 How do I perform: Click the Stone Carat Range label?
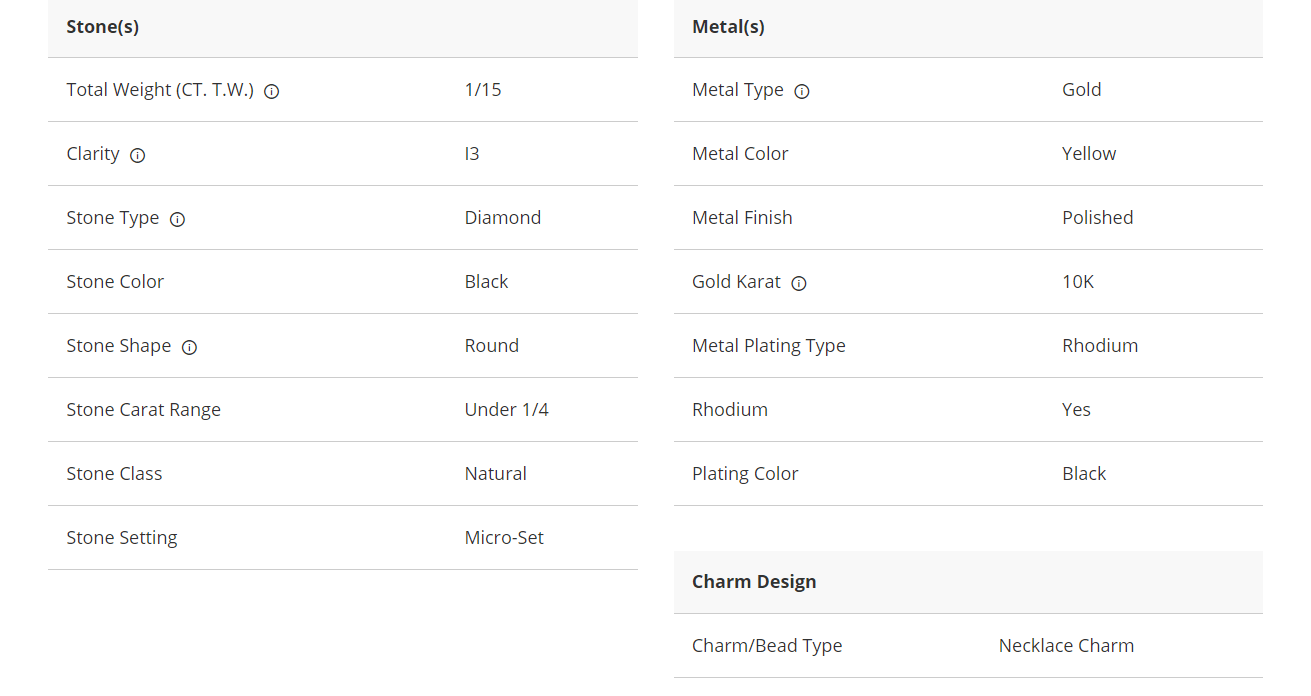pyautogui.click(x=143, y=410)
